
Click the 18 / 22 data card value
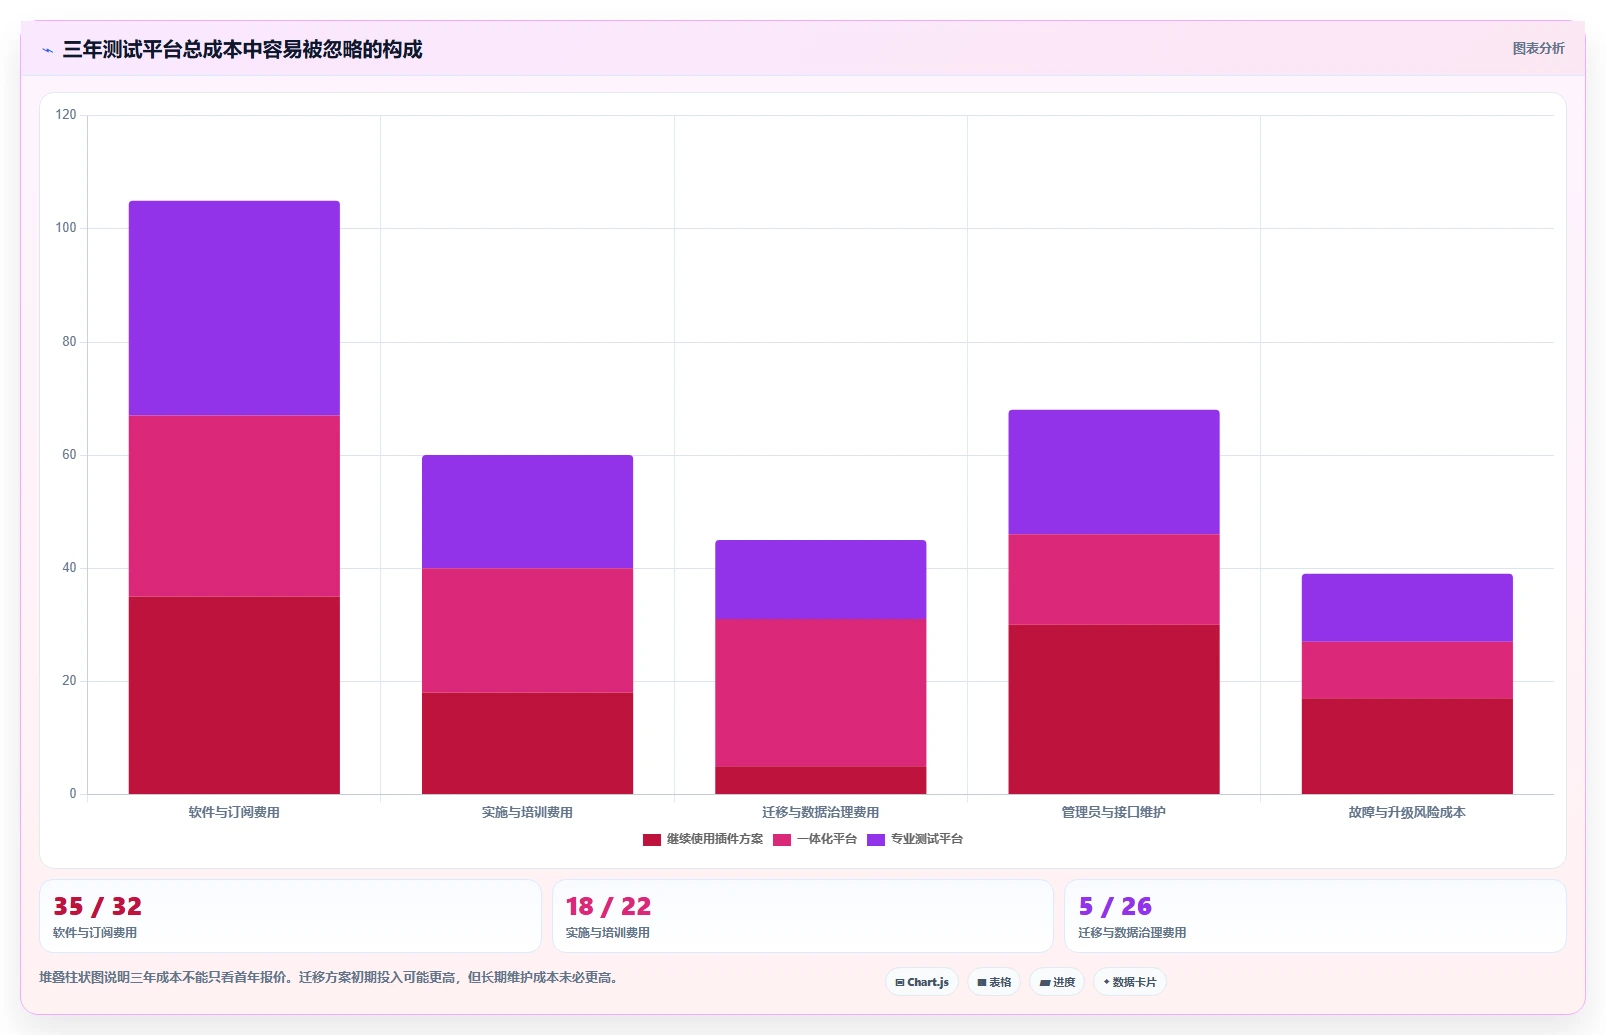[x=608, y=907]
